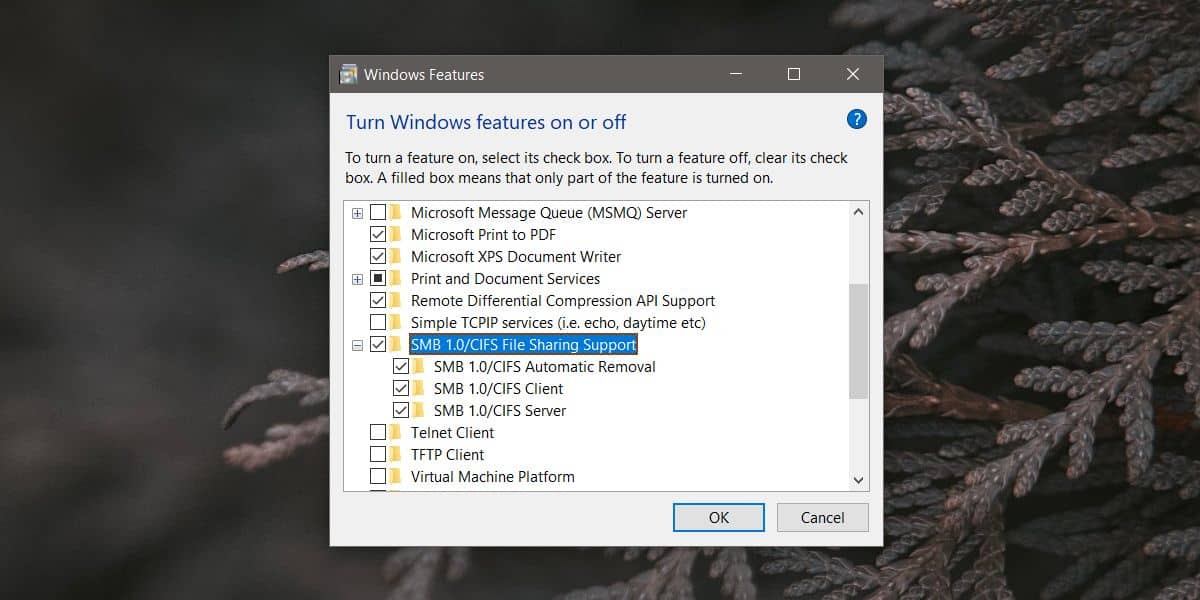Select SMB 1.0/CIFS Client label

point(498,388)
